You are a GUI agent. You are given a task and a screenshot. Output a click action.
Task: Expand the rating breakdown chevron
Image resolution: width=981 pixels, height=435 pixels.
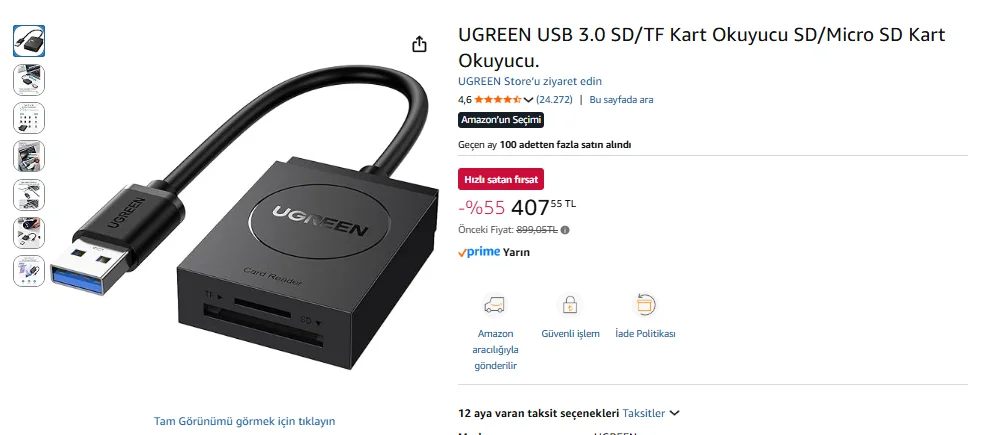(x=528, y=100)
